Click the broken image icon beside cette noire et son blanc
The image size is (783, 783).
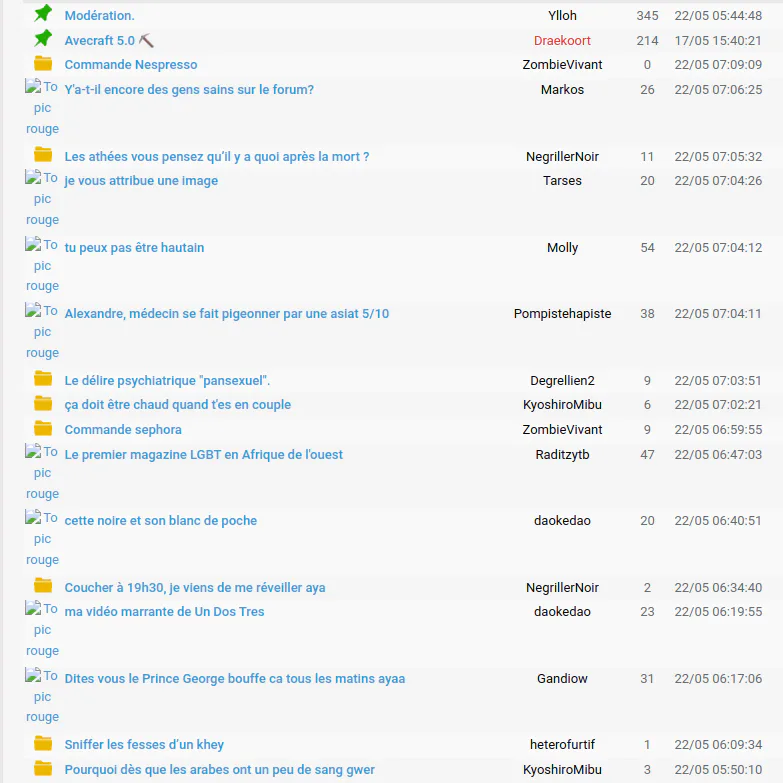(x=33, y=517)
